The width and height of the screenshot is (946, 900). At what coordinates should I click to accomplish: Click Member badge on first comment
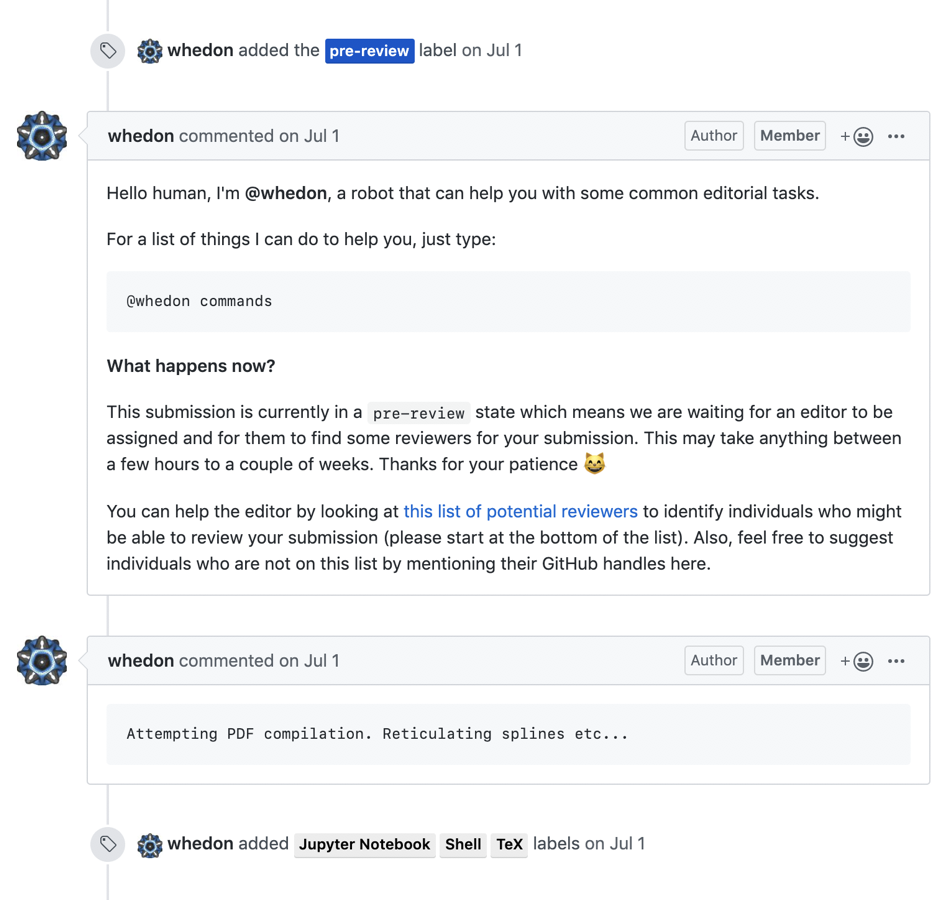789,136
